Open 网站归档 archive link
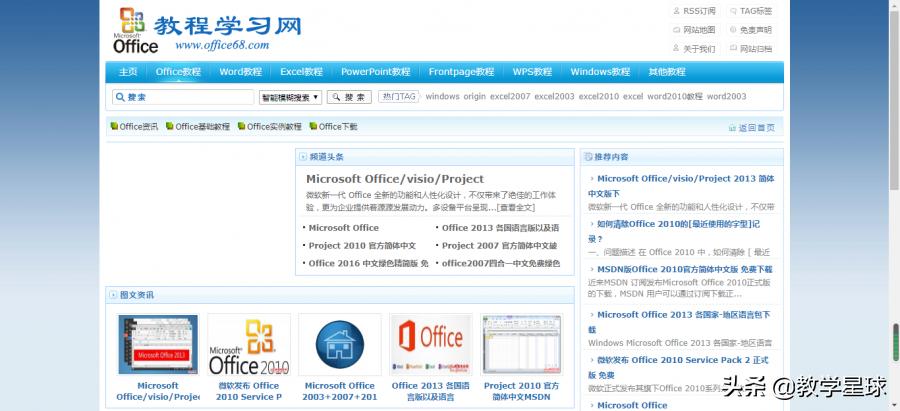Viewport: 900px width, 411px height. coord(751,49)
